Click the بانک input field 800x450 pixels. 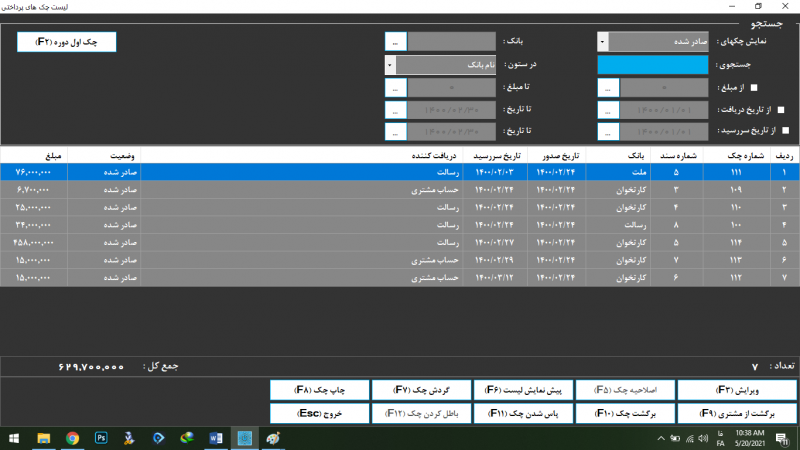452,42
